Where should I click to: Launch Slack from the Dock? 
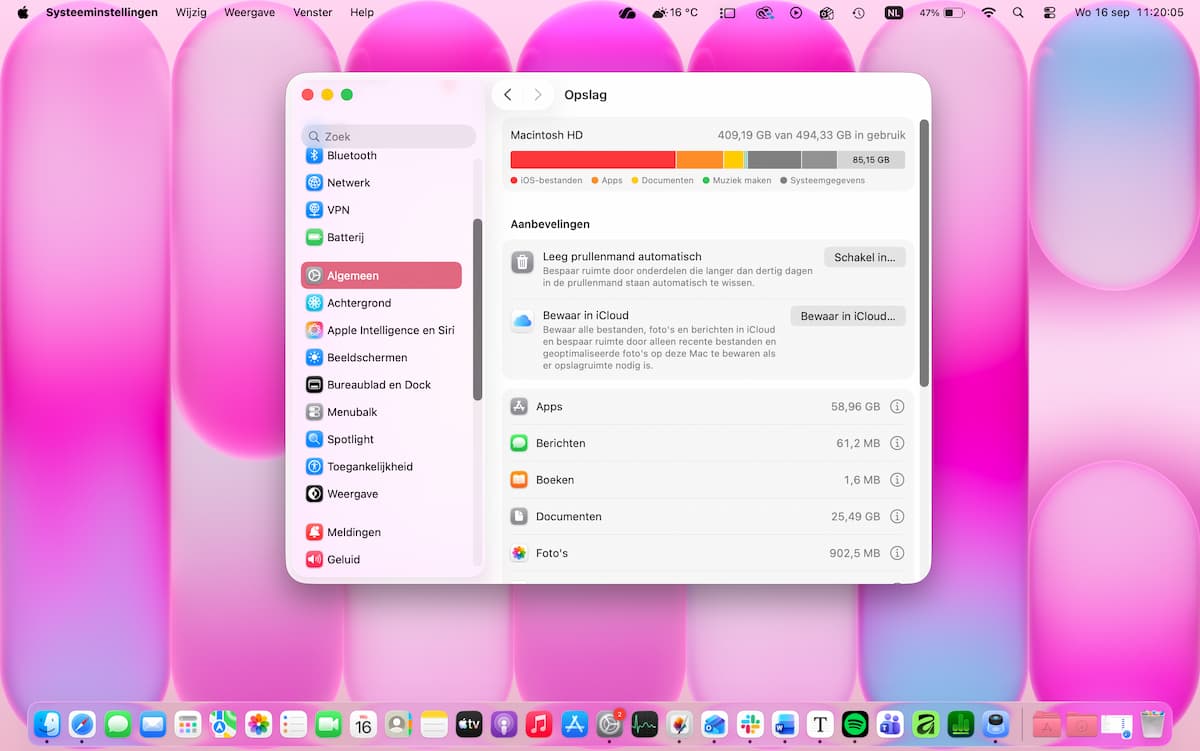[750, 724]
